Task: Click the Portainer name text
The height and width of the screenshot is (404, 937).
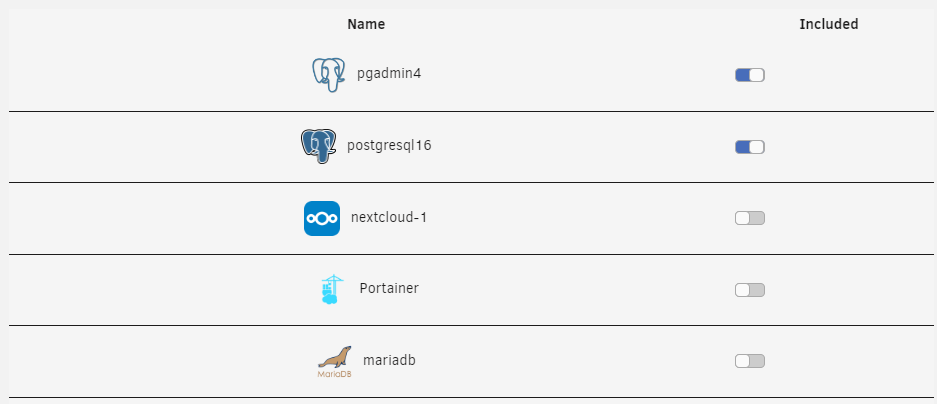Action: 389,288
